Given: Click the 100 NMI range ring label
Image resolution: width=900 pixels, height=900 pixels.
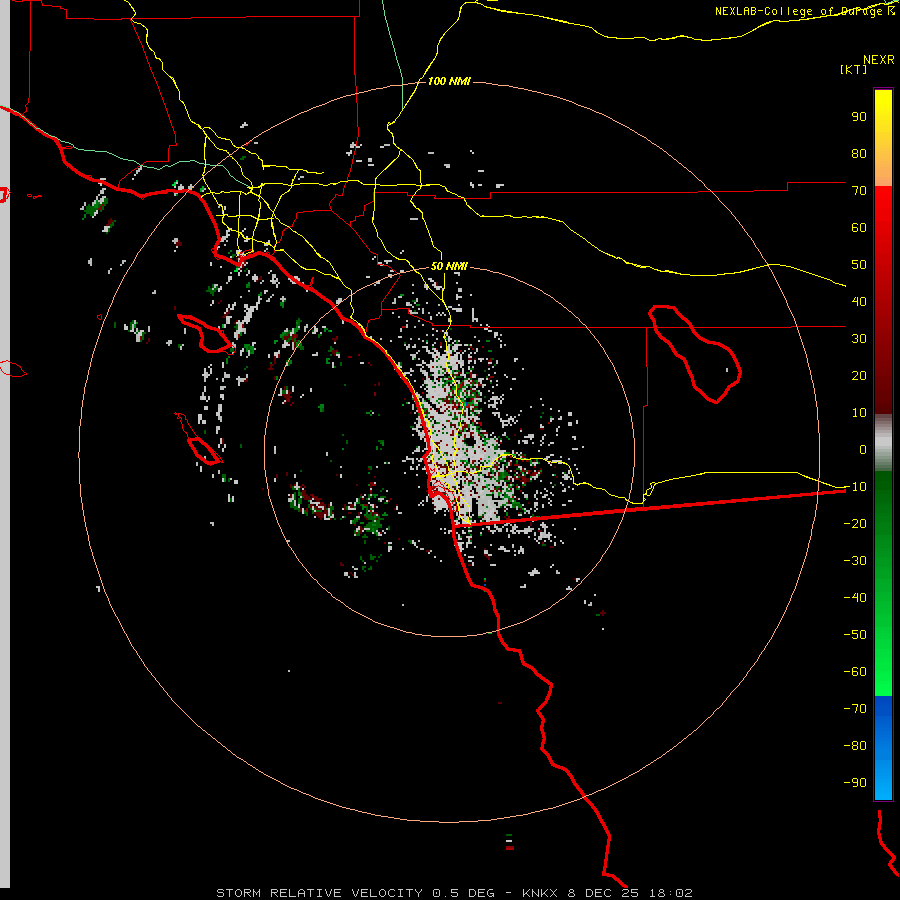Looking at the screenshot, I should (x=449, y=81).
